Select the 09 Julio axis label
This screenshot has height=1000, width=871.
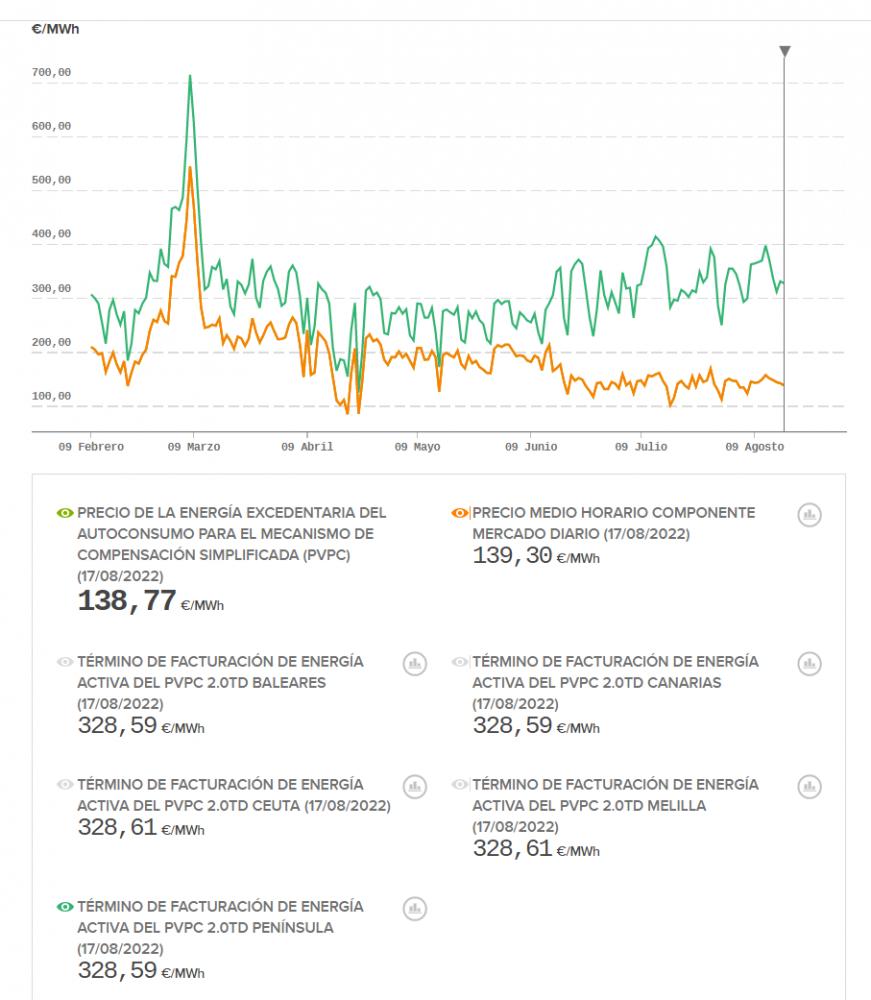click(x=641, y=447)
